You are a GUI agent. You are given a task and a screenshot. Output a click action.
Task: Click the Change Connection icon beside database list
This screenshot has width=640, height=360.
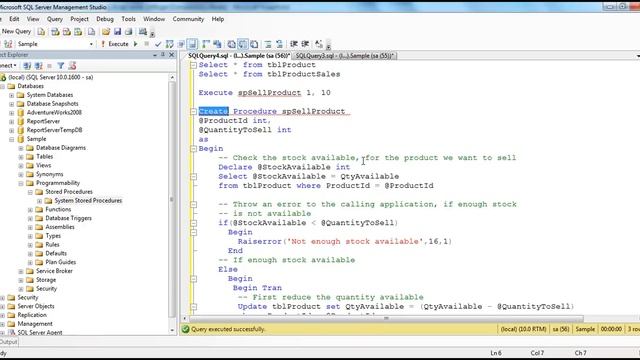click(8, 44)
